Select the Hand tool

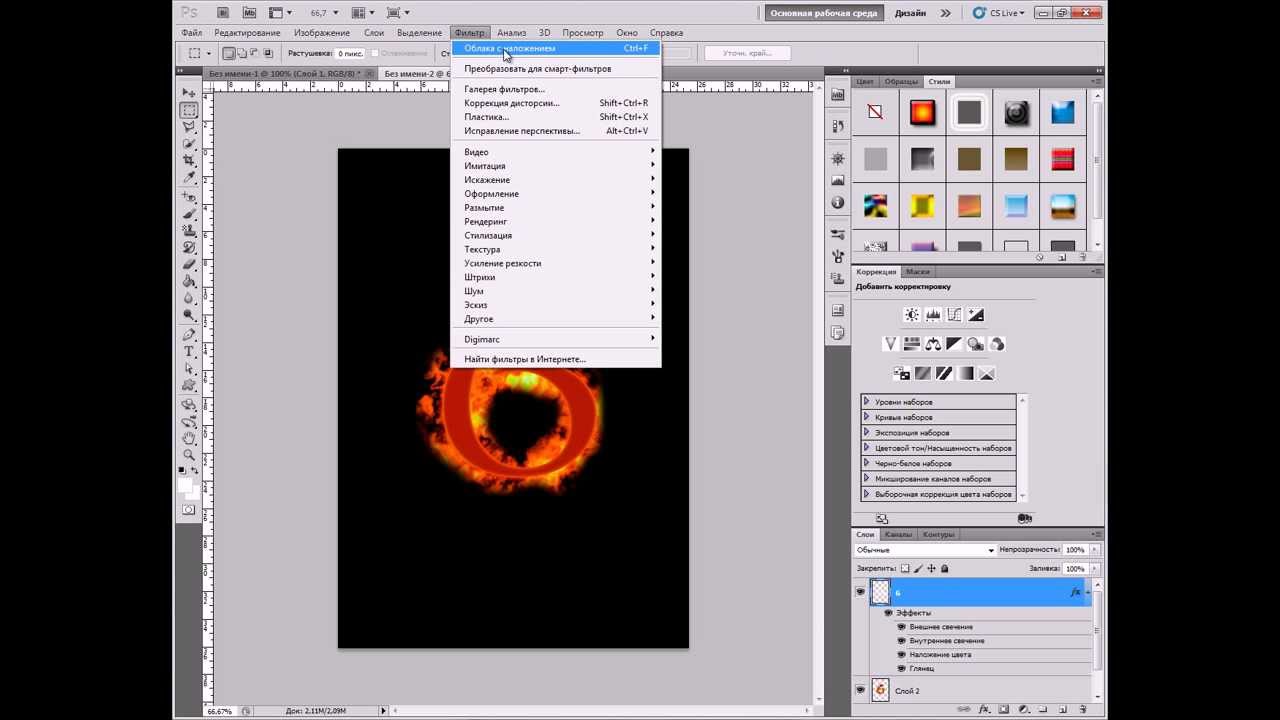coord(189,438)
